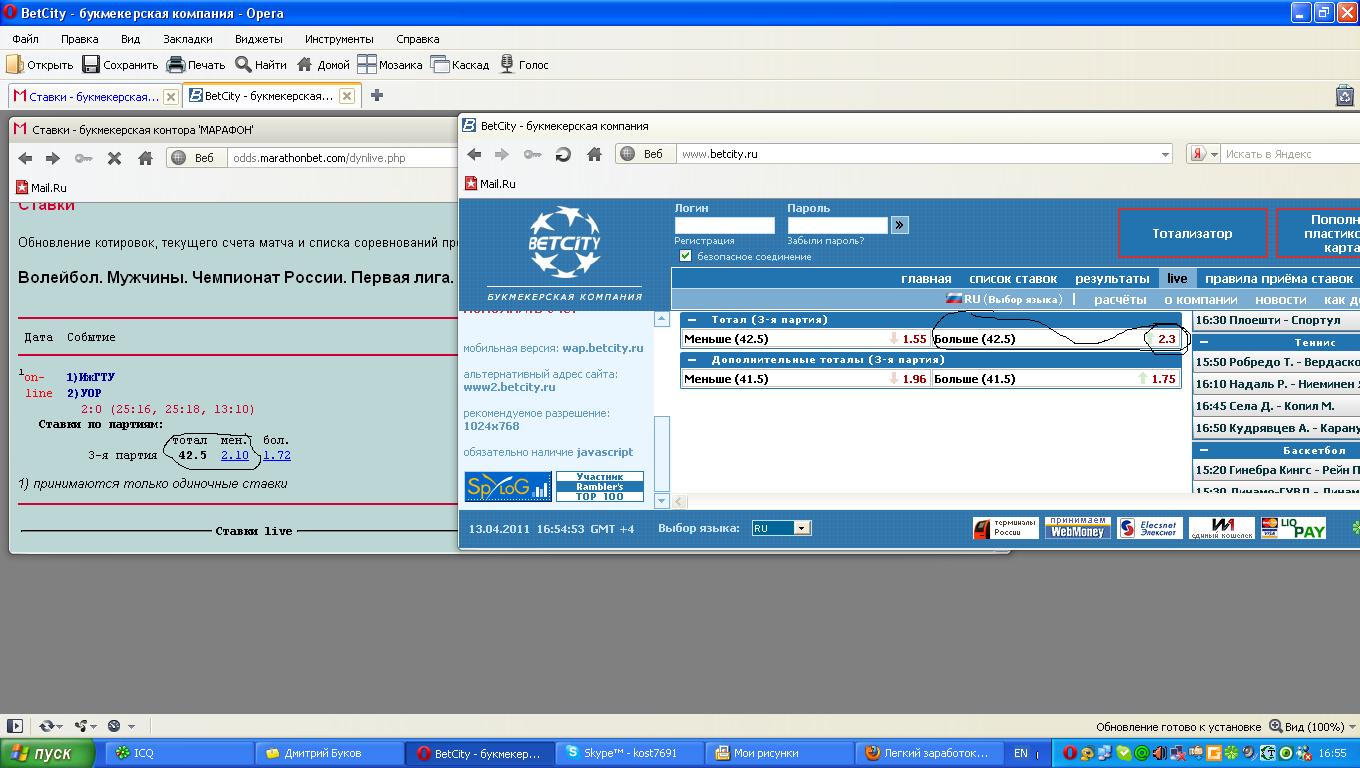Activate the Голос microphone icon
1360x768 pixels.
click(x=507, y=65)
